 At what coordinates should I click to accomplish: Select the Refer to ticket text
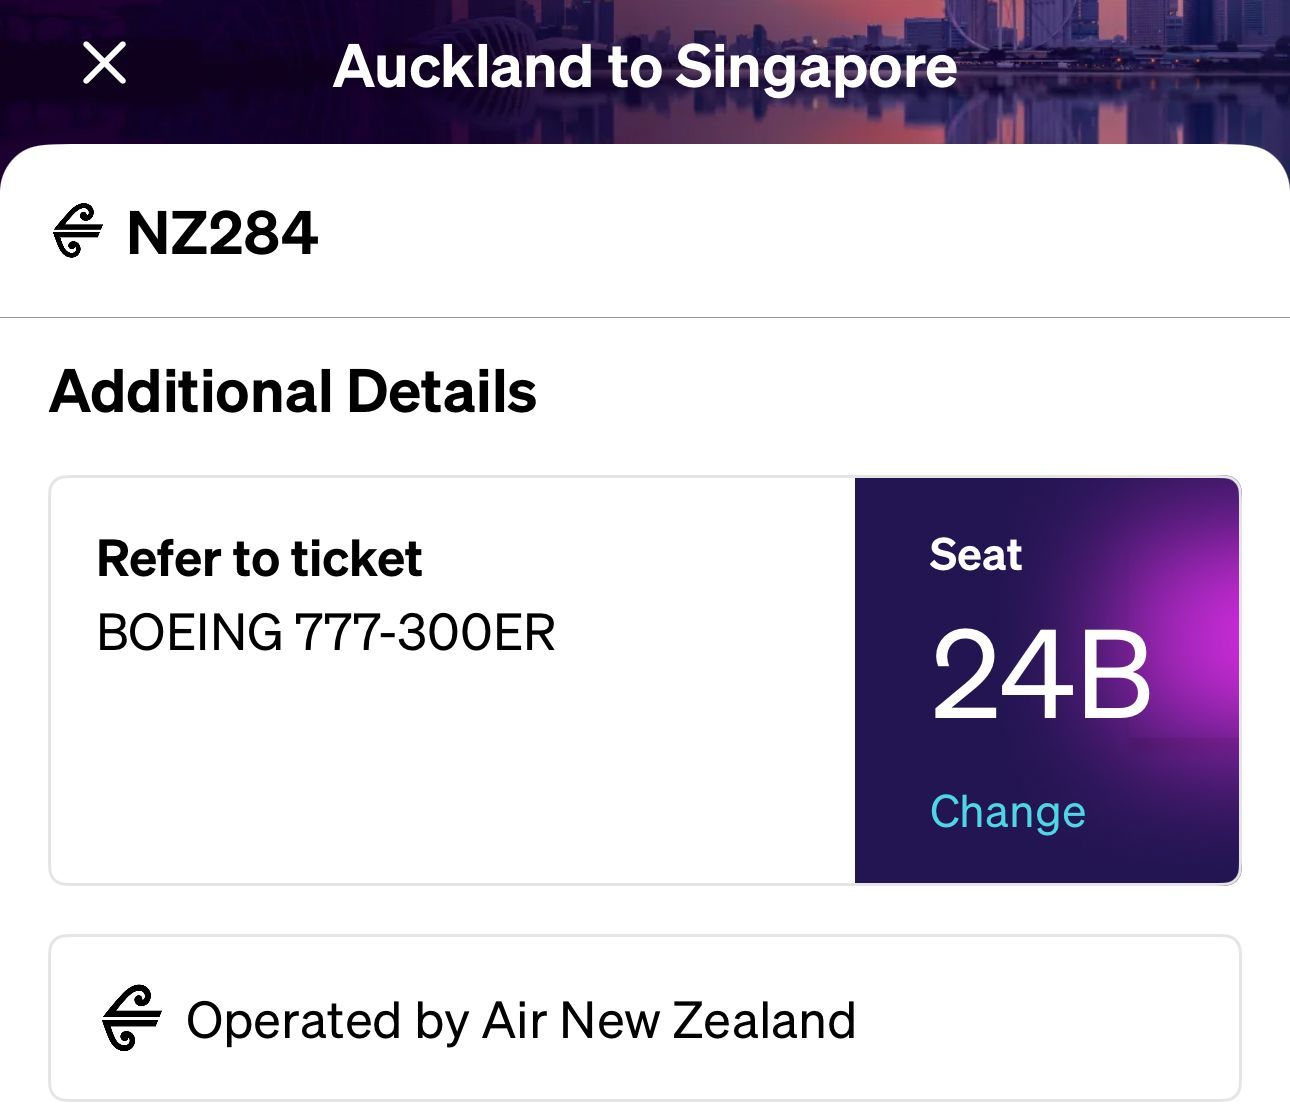259,558
